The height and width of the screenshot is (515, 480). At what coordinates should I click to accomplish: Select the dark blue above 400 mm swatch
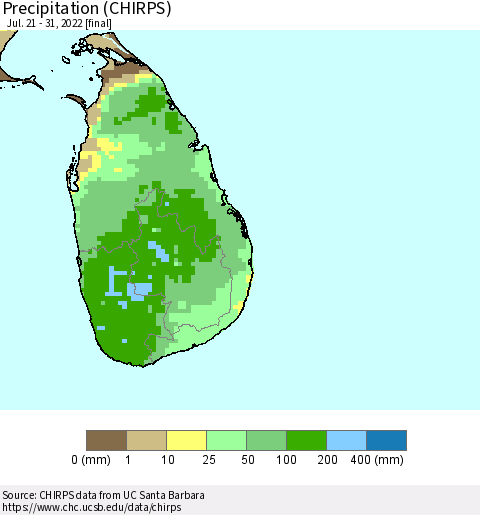pos(386,440)
